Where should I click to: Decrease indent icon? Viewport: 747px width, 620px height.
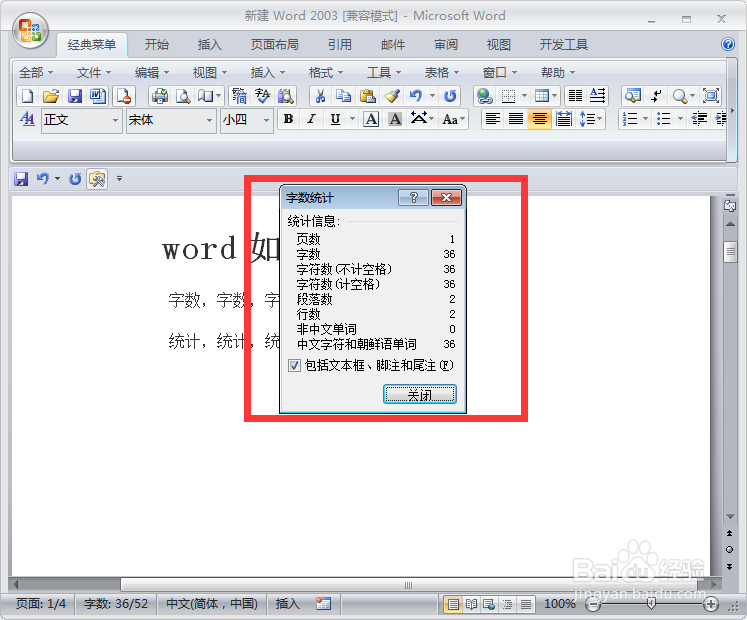tap(699, 119)
